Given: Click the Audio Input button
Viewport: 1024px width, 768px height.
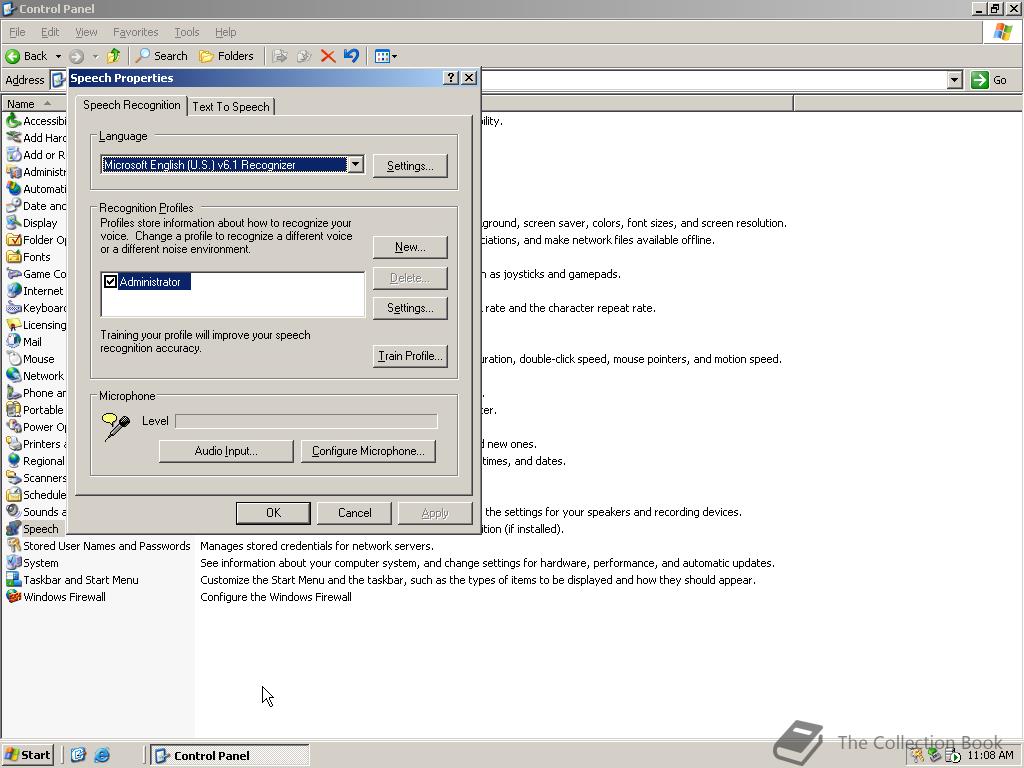Looking at the screenshot, I should tap(226, 451).
